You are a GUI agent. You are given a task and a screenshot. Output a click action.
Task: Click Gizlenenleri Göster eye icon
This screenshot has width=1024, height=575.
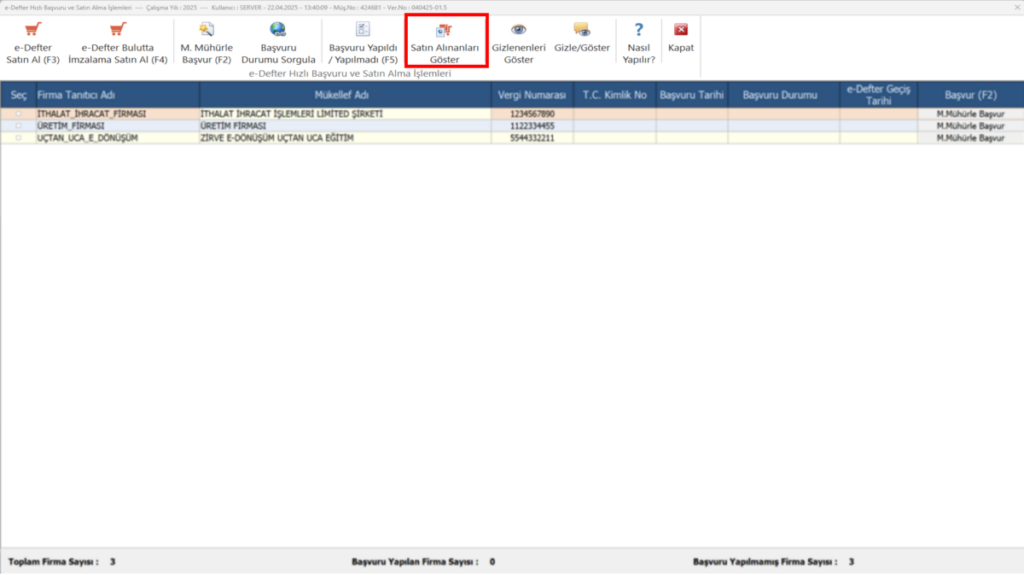(519, 29)
